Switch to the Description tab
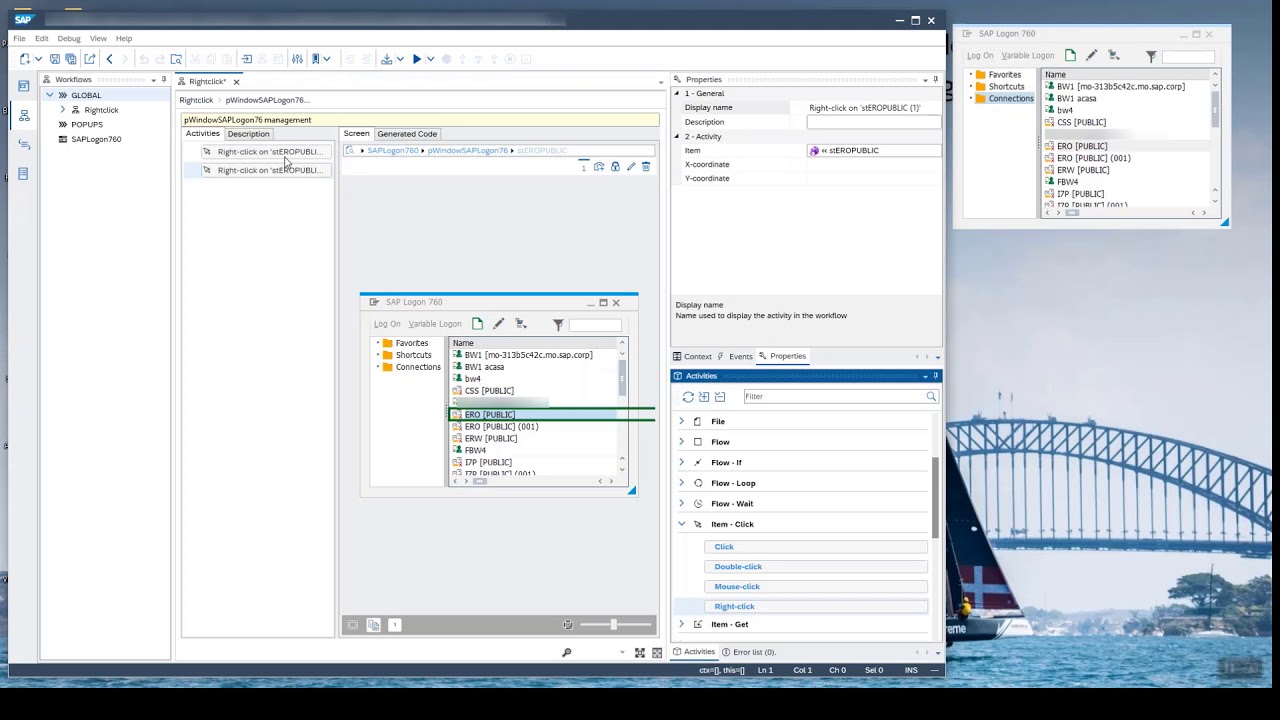Viewport: 1280px width, 720px height. coord(248,133)
